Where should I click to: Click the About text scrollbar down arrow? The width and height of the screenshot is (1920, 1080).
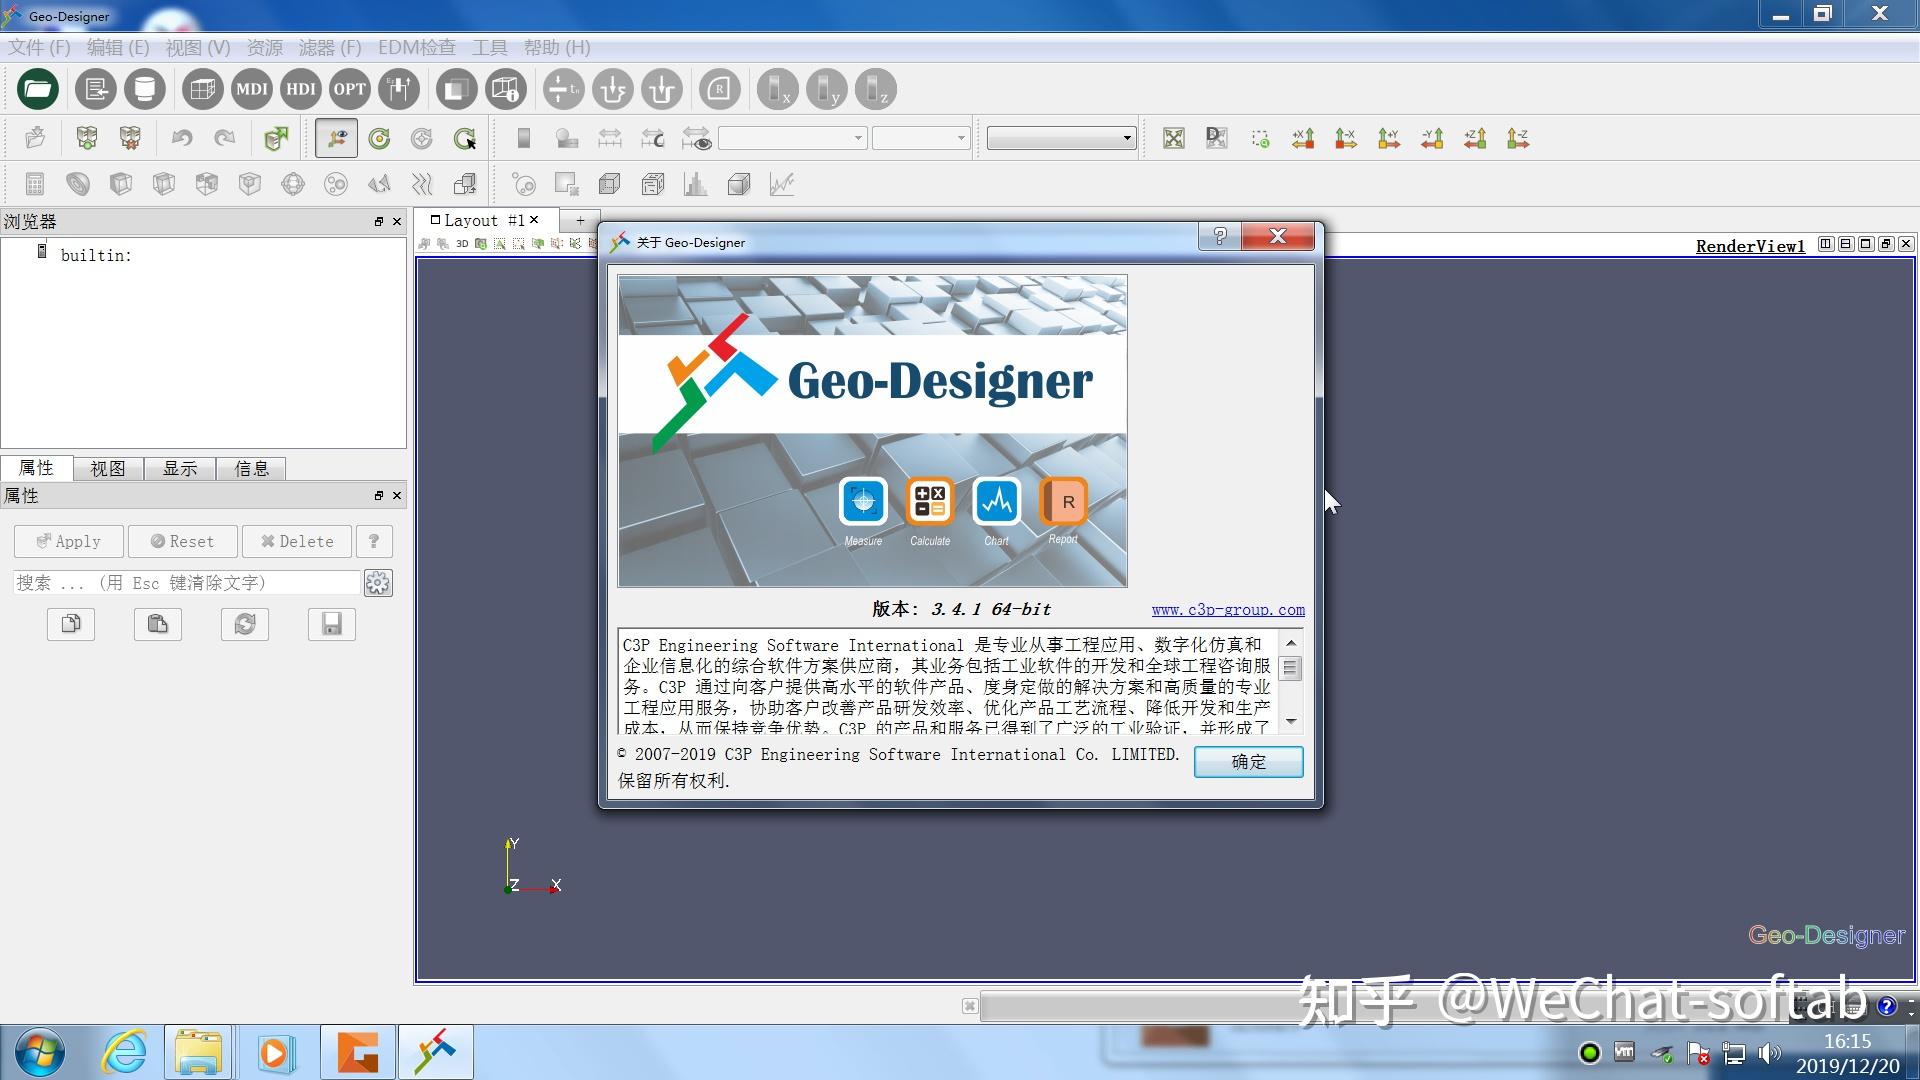(1291, 721)
